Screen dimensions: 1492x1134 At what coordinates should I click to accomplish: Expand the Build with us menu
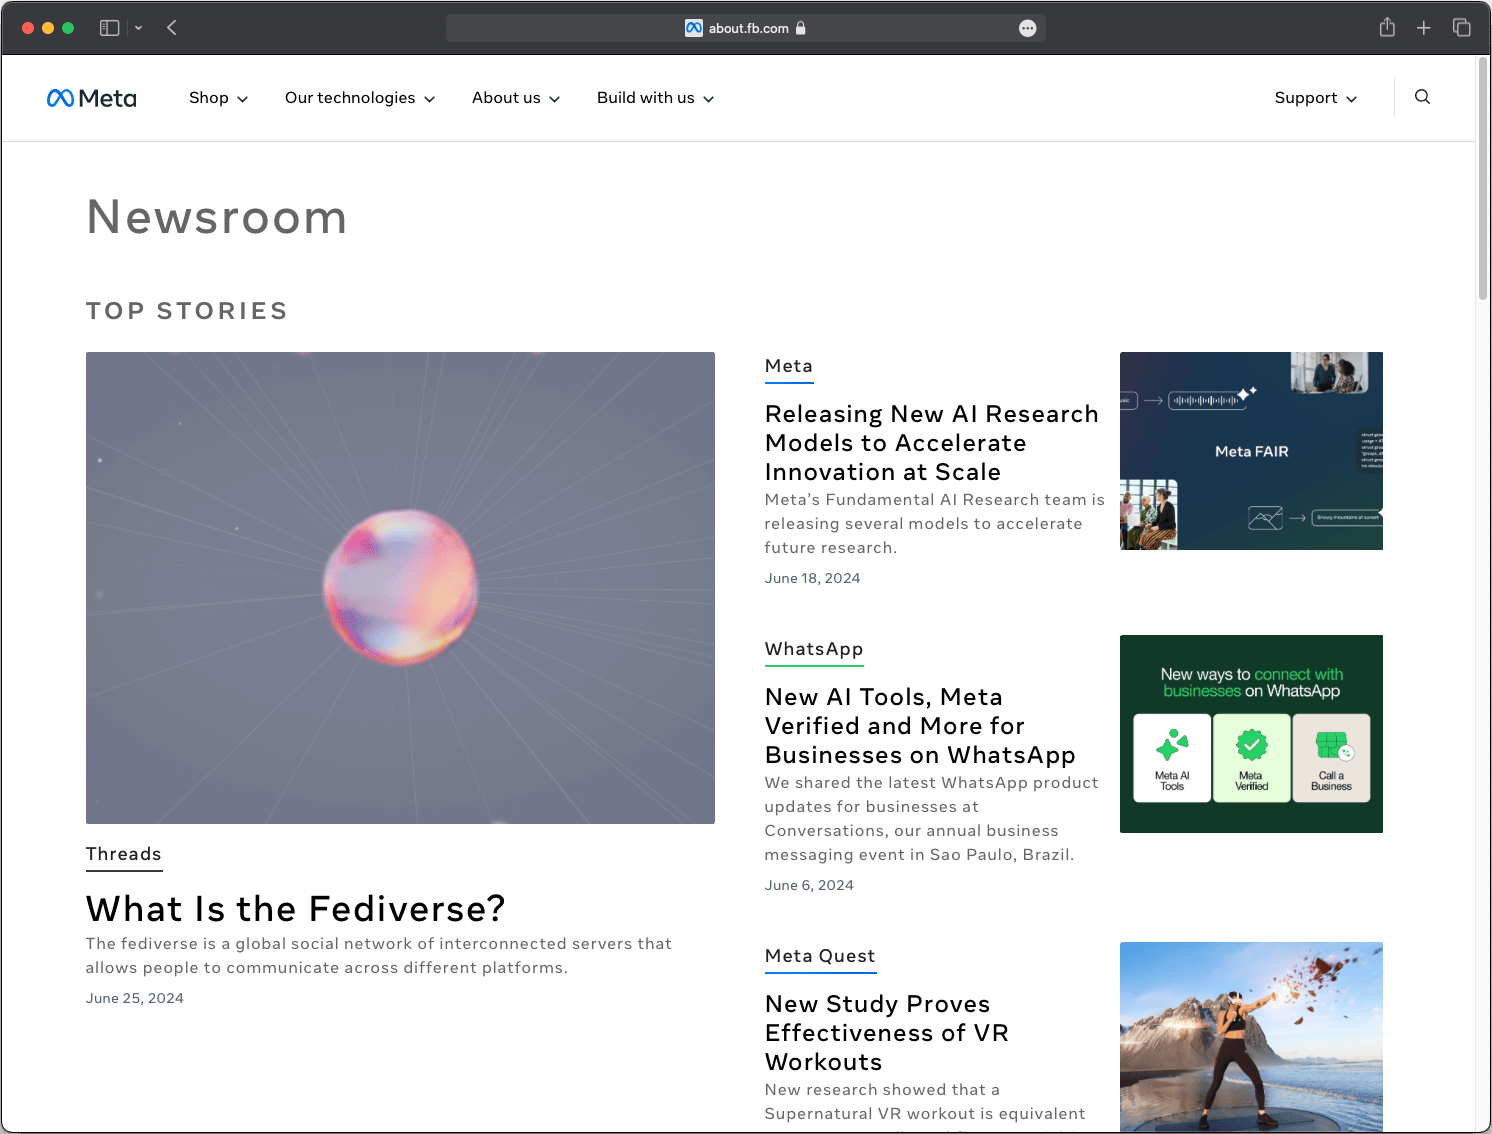pos(655,97)
